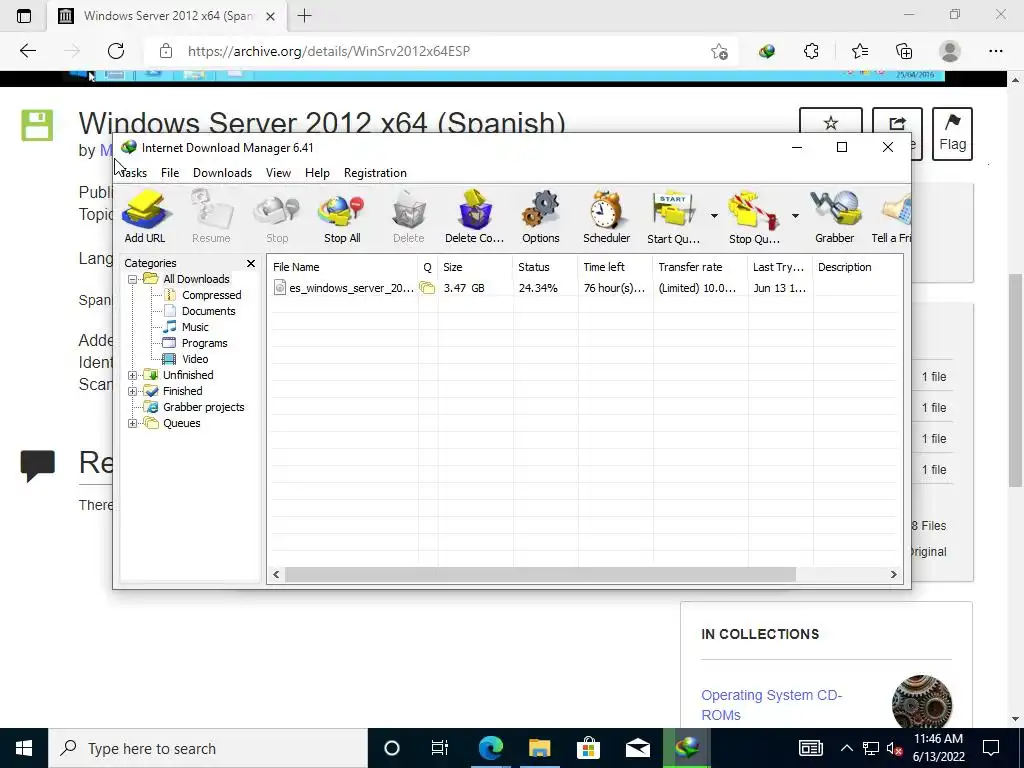
Task: Select Grabber projects in tree
Action: click(x=203, y=407)
